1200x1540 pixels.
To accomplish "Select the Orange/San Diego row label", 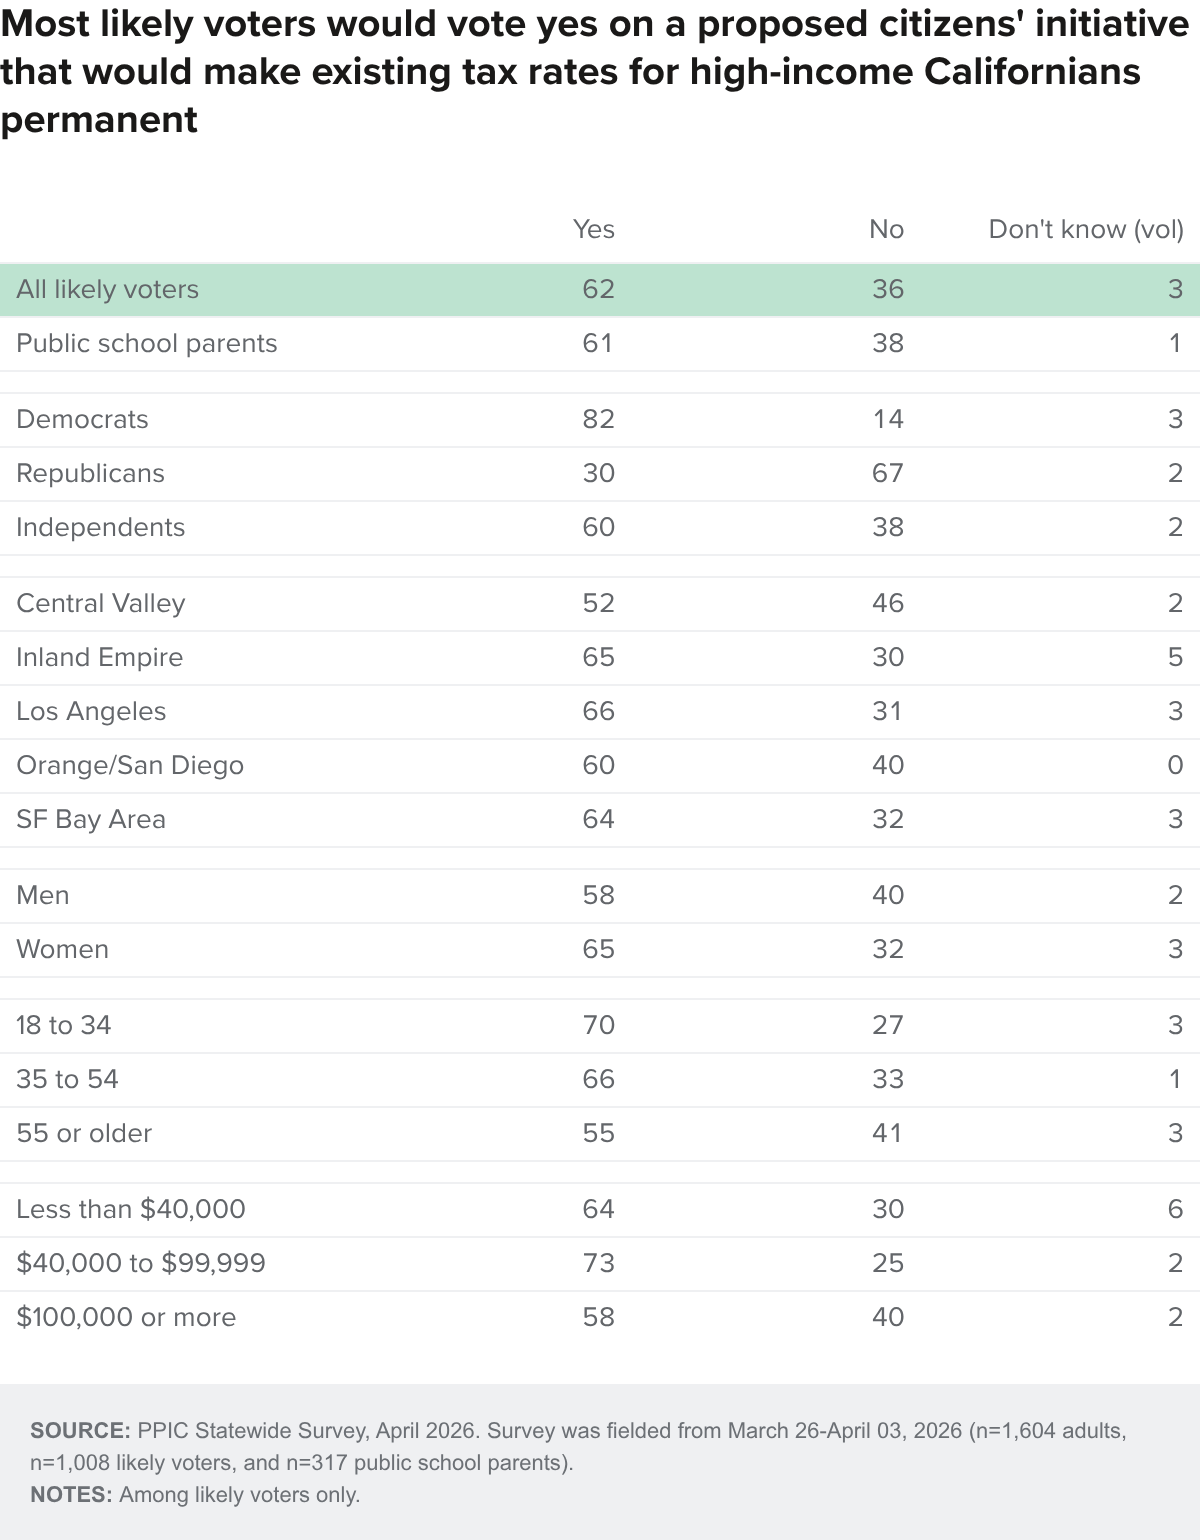I will 130,765.
